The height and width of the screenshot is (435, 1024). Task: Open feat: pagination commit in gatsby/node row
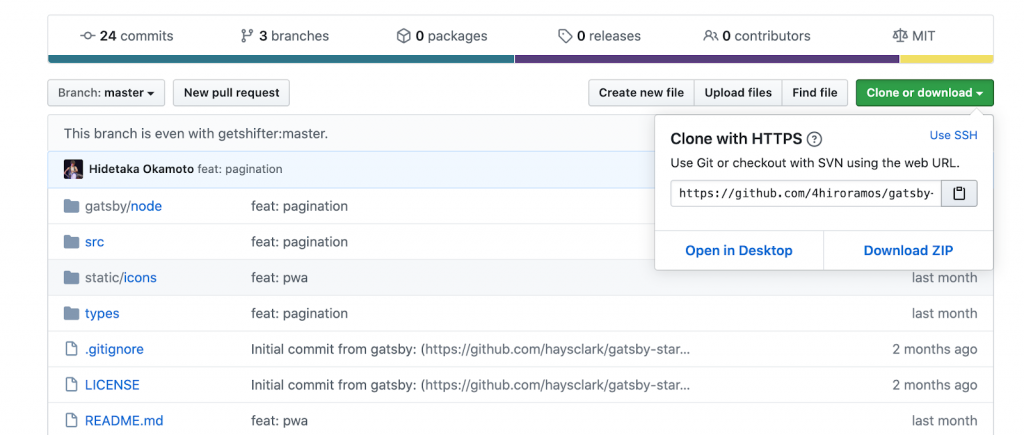point(299,206)
